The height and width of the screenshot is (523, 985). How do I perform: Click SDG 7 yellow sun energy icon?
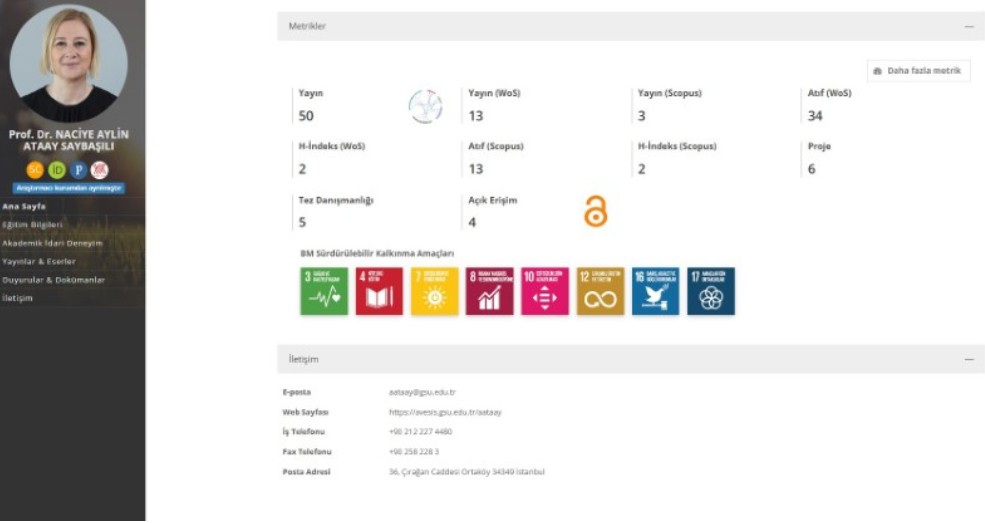tap(434, 291)
